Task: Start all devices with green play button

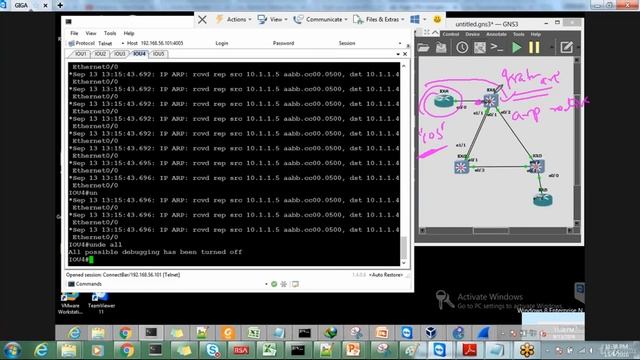Action: click(x=517, y=48)
